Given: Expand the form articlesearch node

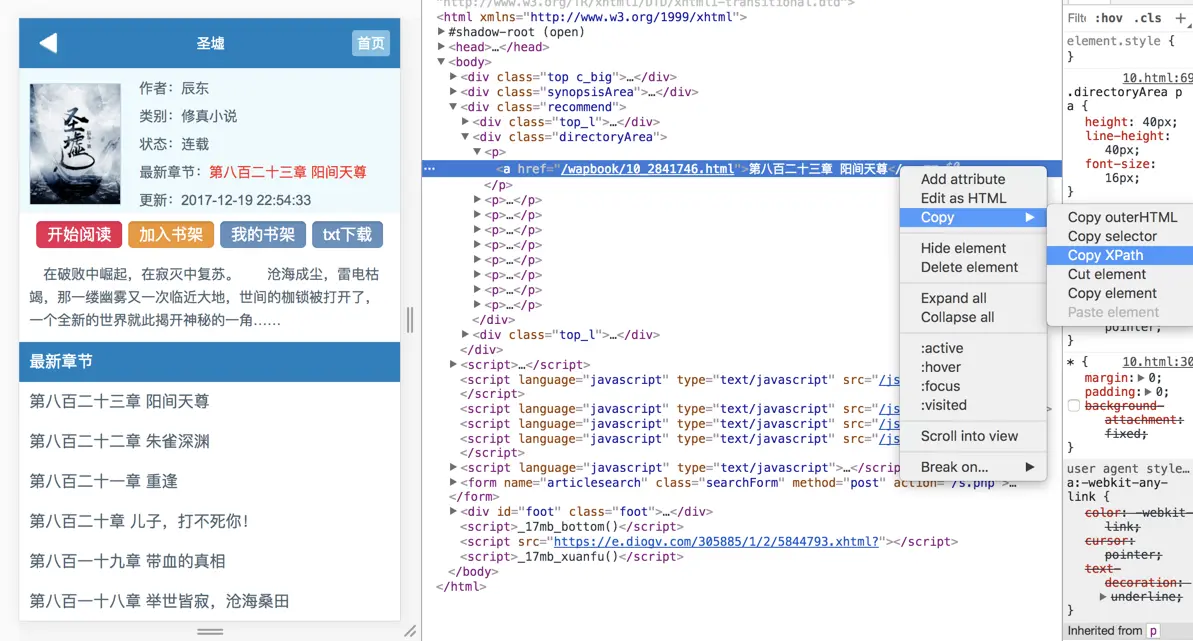Looking at the screenshot, I should [x=453, y=483].
